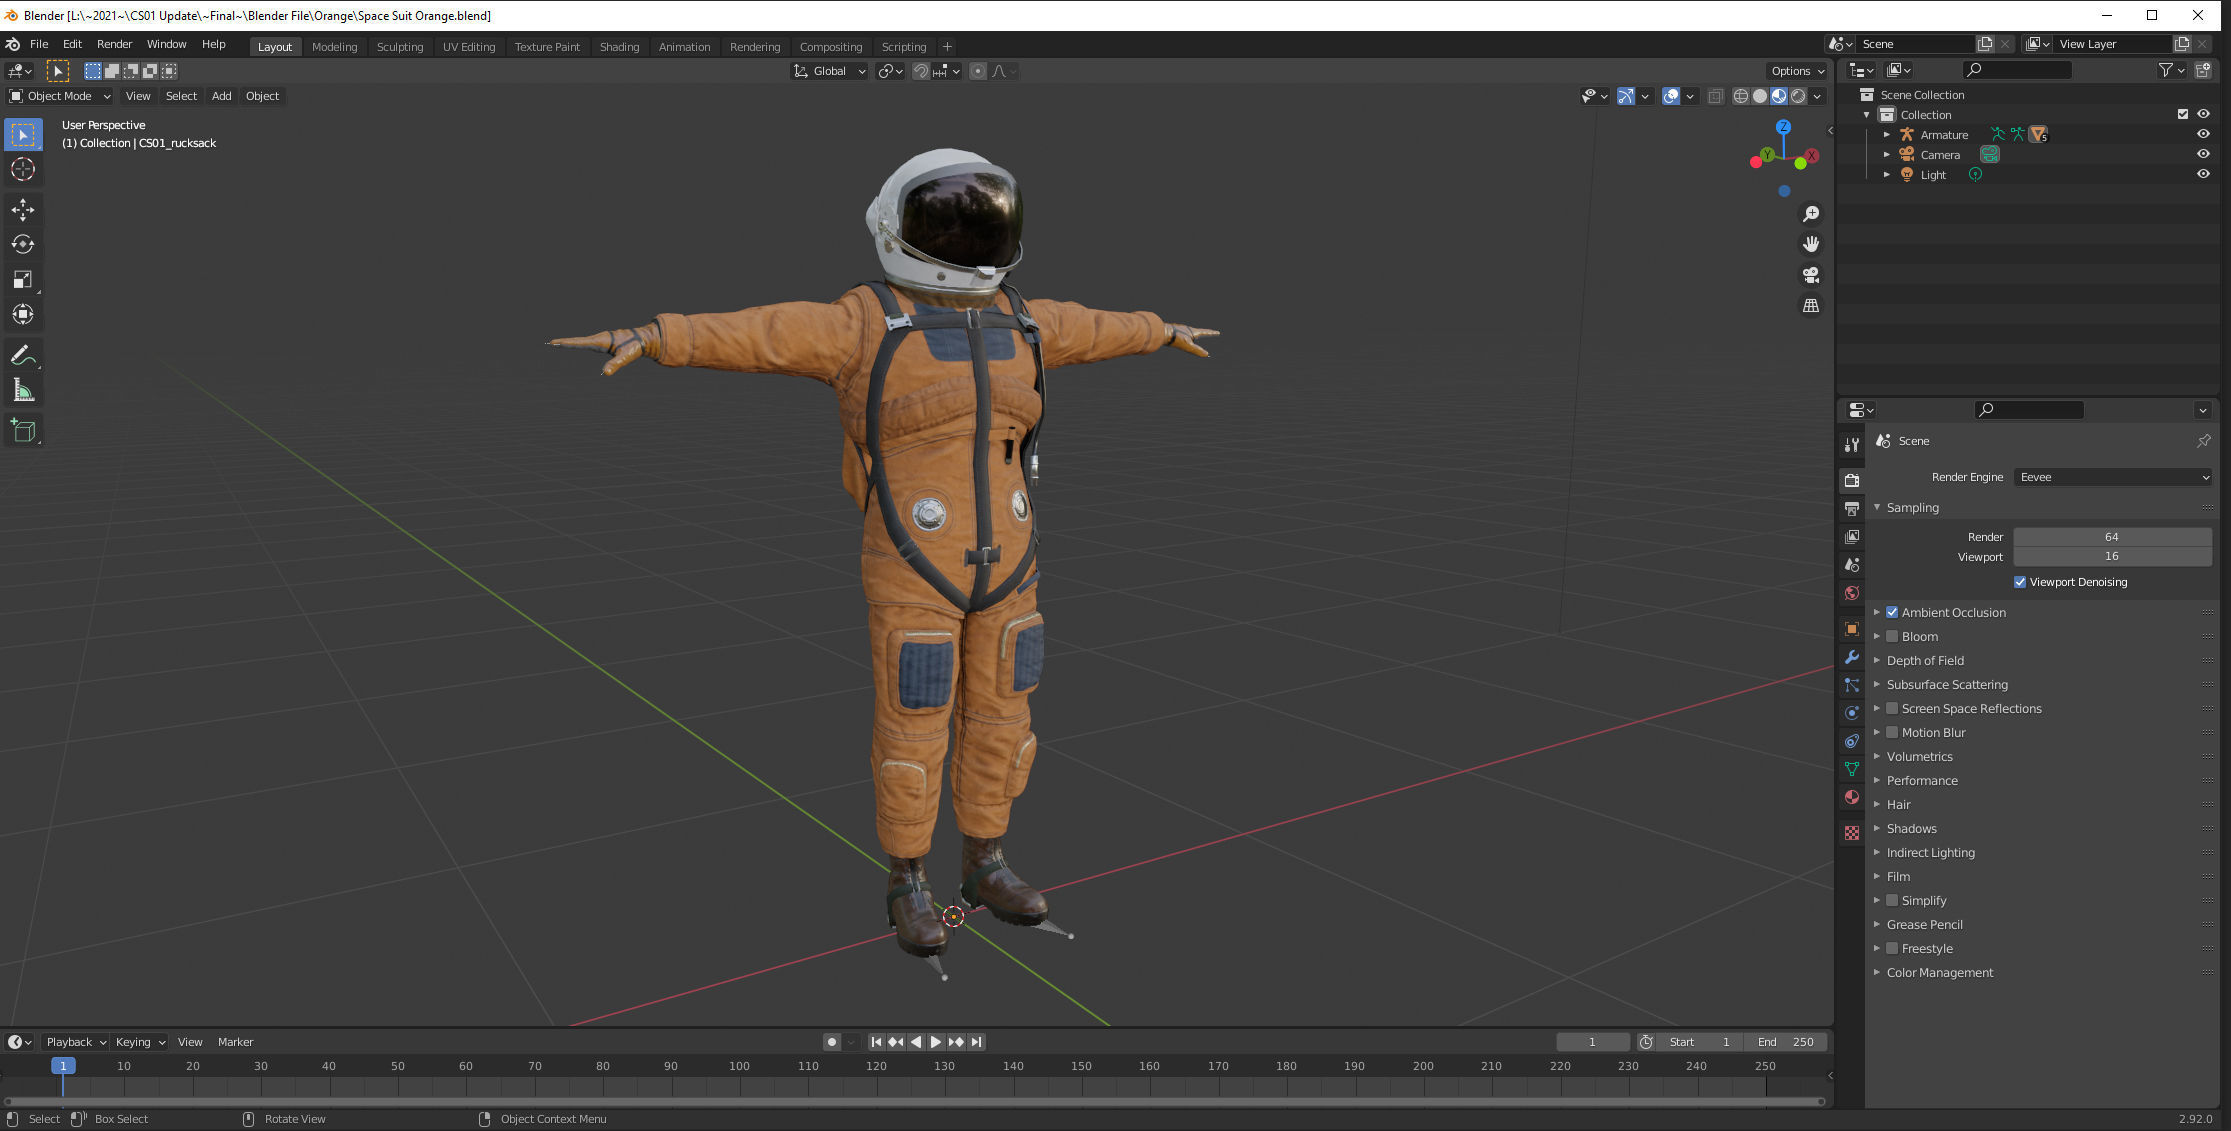Open Global transform orientation dropdown
The height and width of the screenshot is (1131, 2231).
829,71
